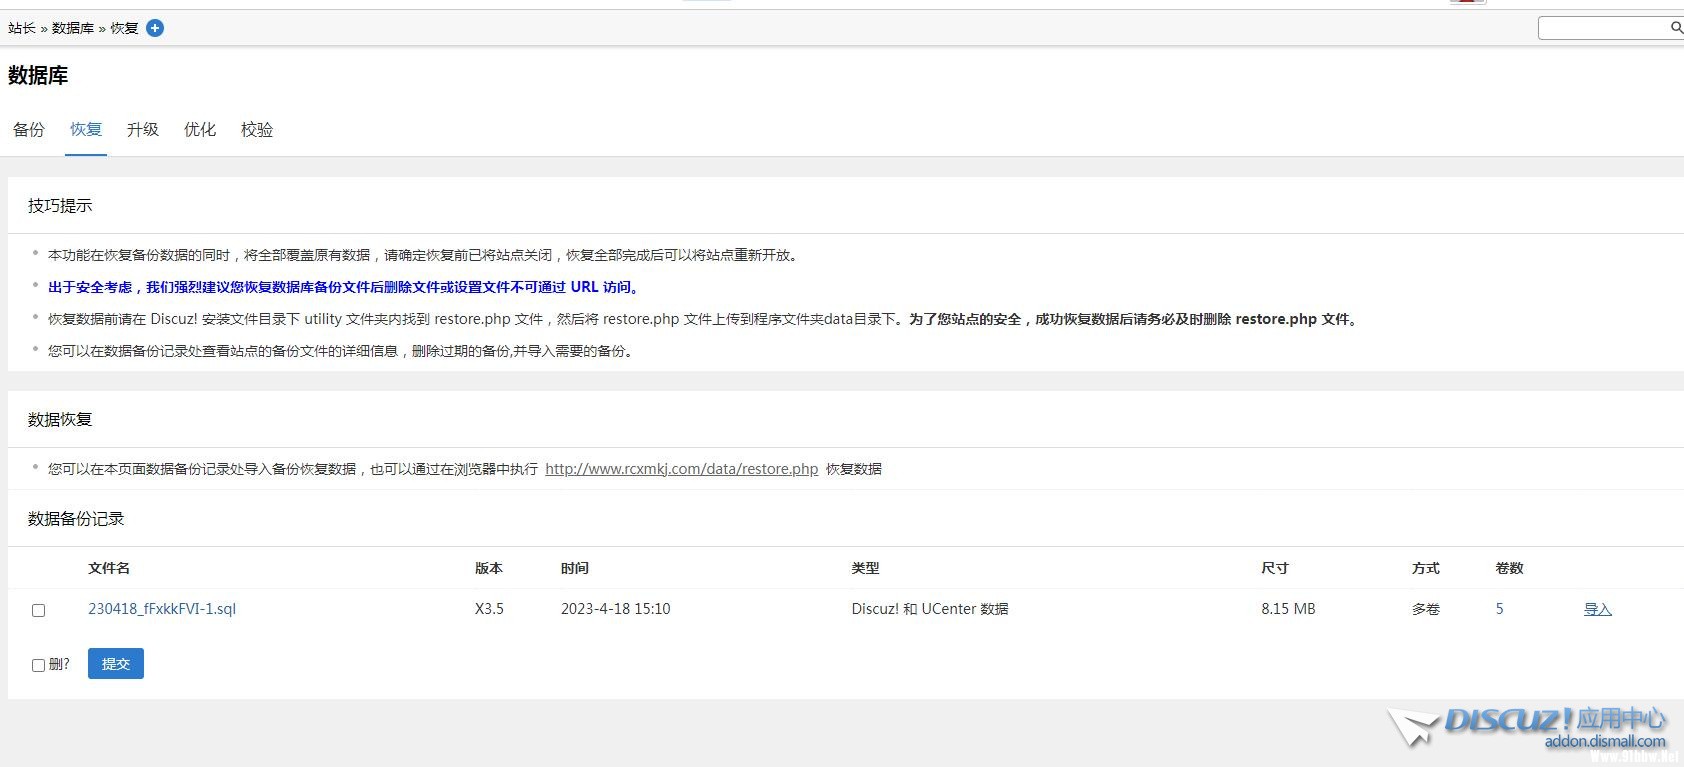Open the restore.php URL link
This screenshot has width=1684, height=767.
pos(681,469)
